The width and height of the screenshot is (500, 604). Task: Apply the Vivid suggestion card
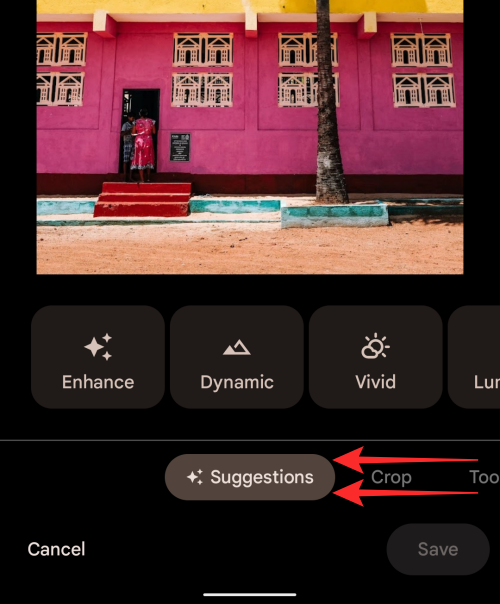pos(375,357)
